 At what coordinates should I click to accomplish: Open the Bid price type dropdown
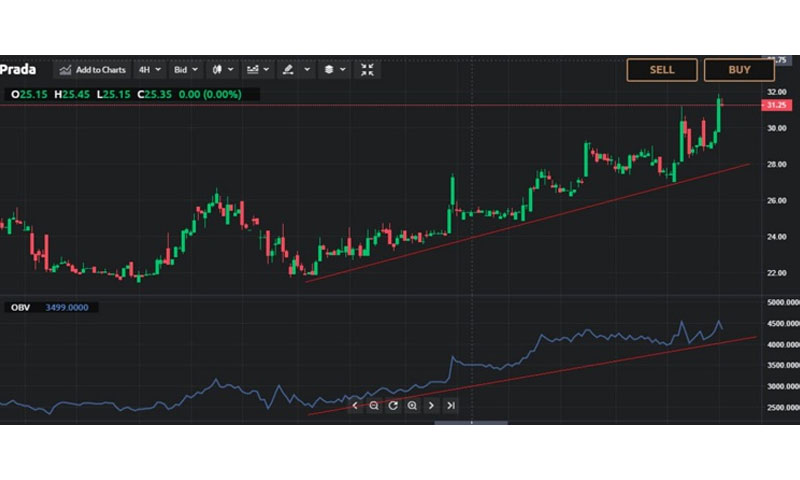(185, 70)
